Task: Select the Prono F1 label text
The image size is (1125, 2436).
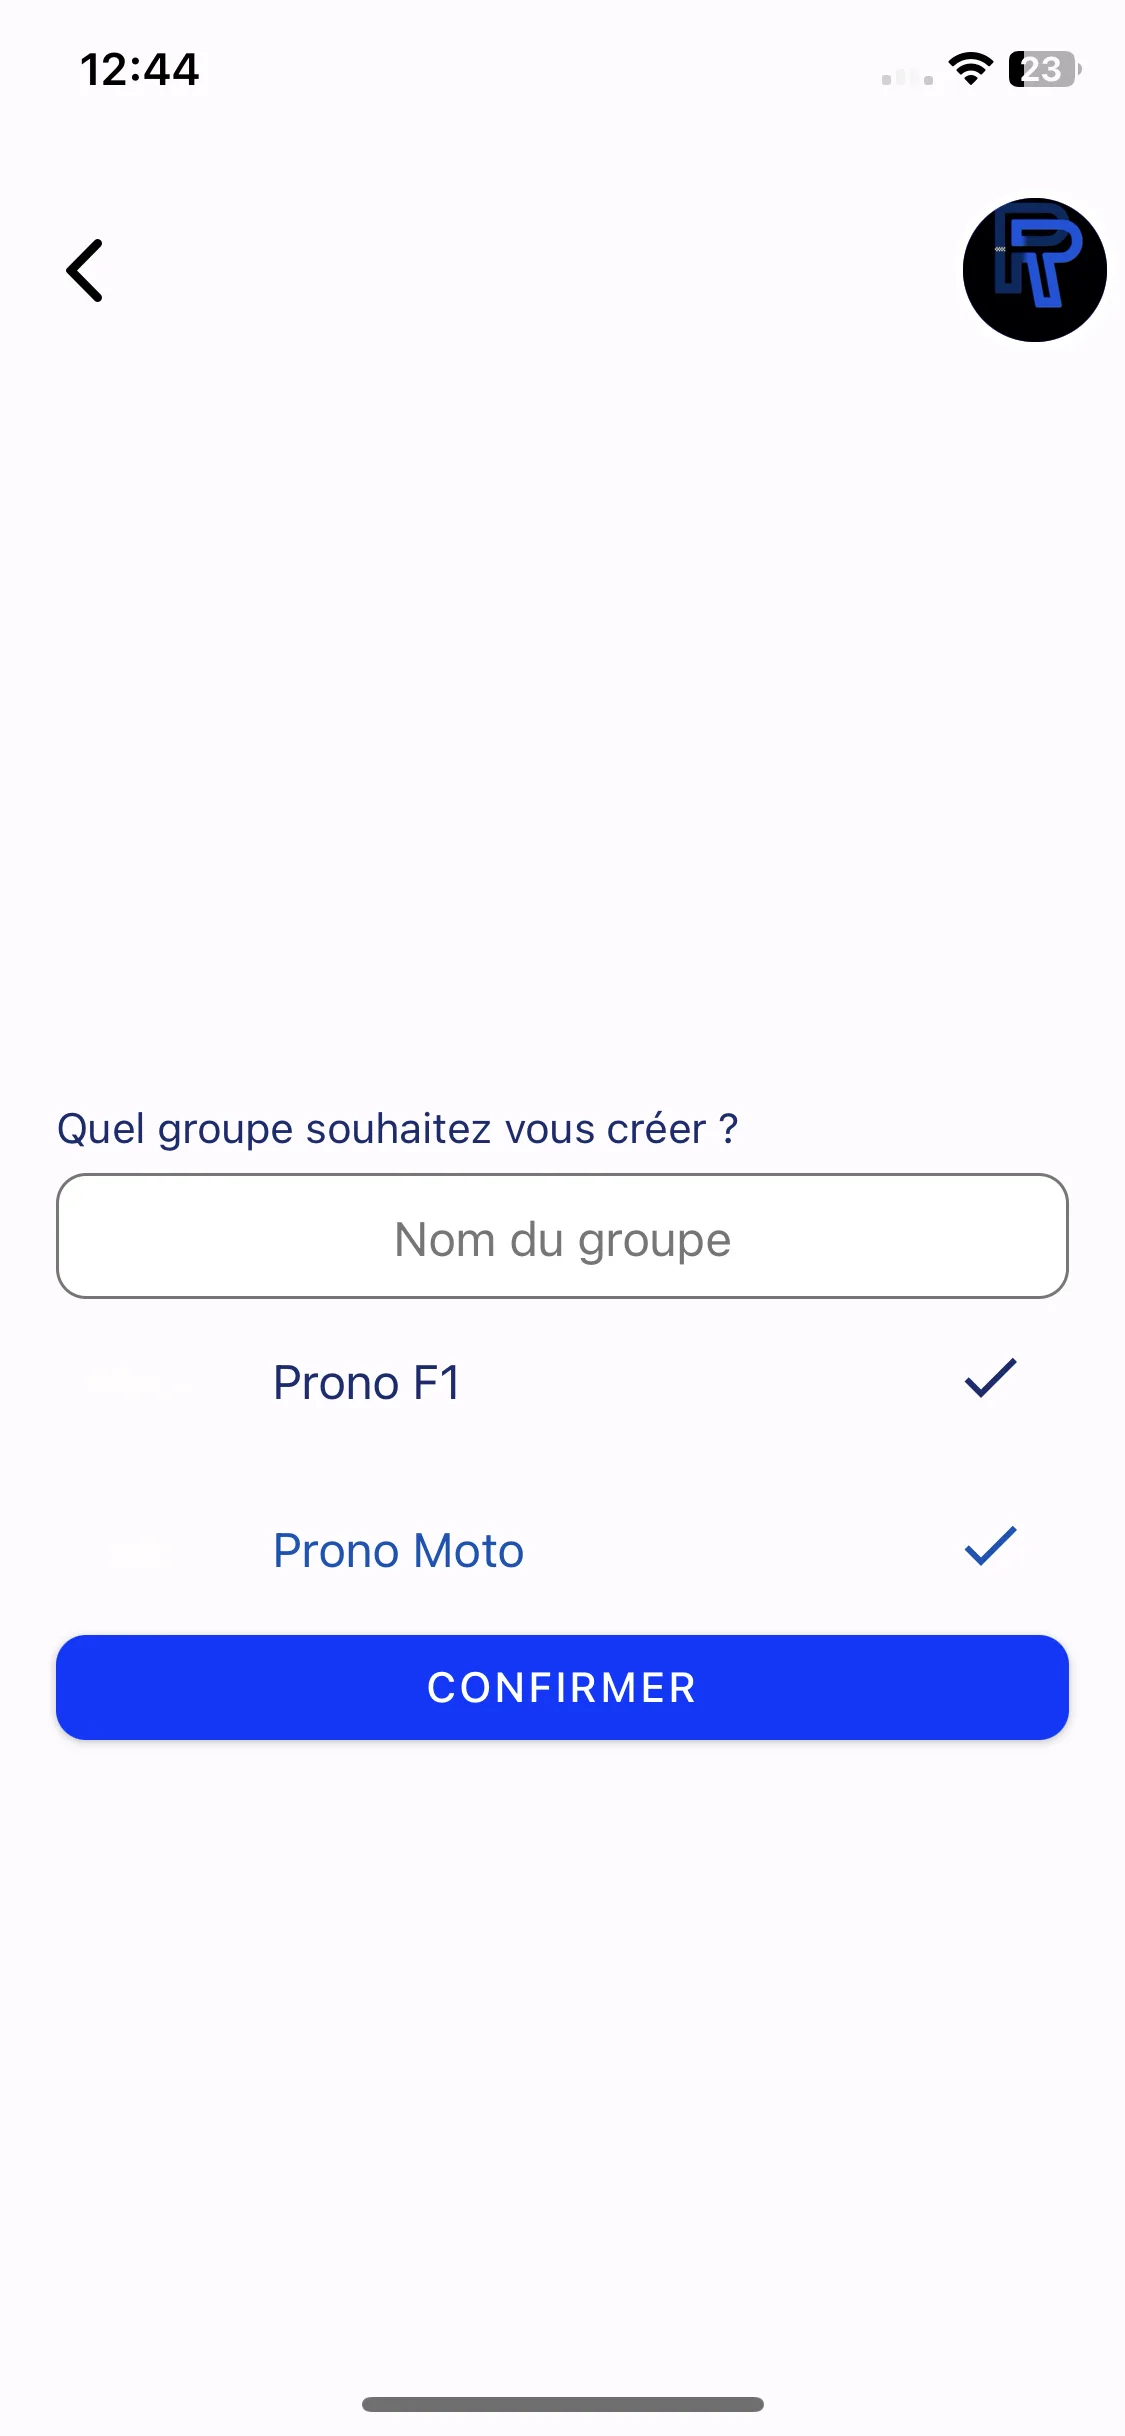Action: click(x=367, y=1383)
